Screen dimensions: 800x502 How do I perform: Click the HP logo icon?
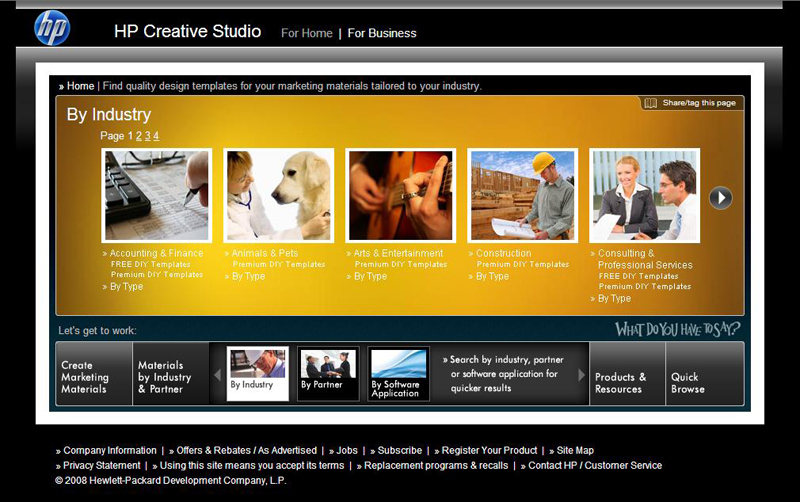52,28
